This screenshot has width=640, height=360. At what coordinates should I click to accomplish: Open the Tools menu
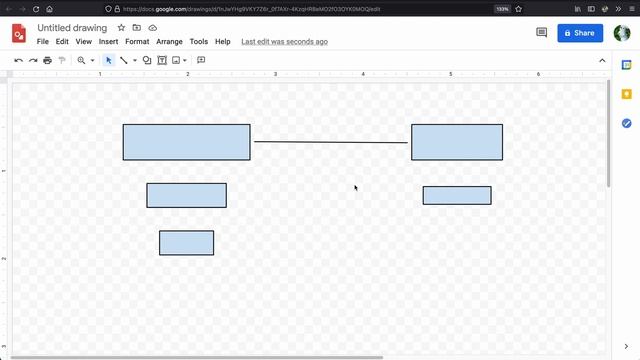pyautogui.click(x=199, y=42)
